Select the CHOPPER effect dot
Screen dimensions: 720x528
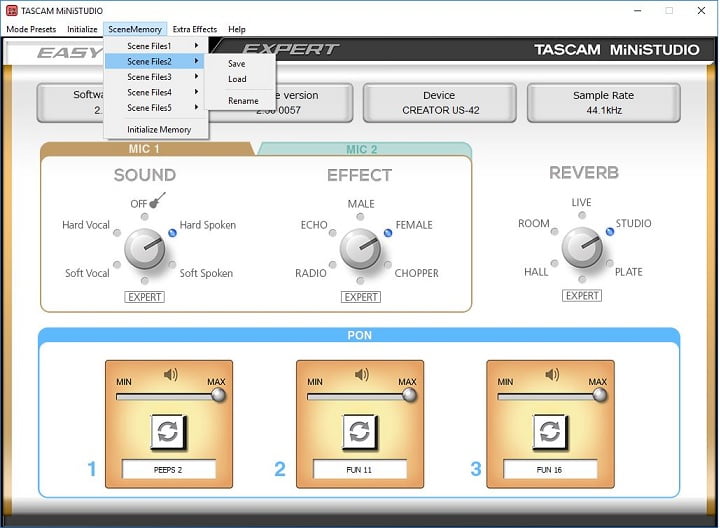(x=388, y=264)
